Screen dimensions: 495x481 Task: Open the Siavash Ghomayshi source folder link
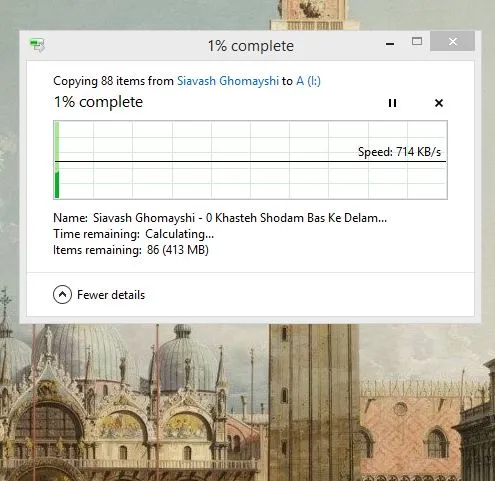[228, 81]
